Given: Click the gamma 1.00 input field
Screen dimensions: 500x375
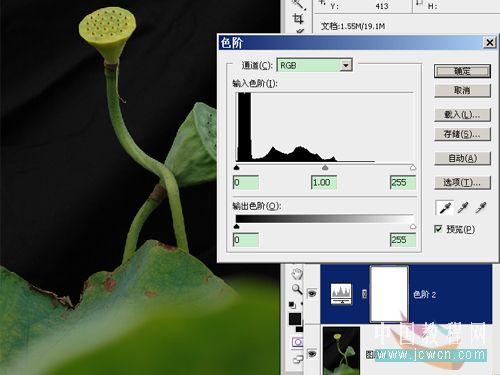Looking at the screenshot, I should click(324, 182).
